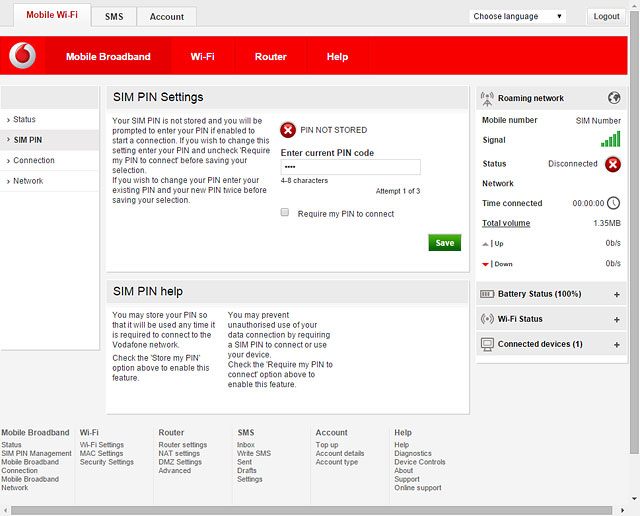This screenshot has width=640, height=516.
Task: Click the Logout button
Action: (606, 16)
